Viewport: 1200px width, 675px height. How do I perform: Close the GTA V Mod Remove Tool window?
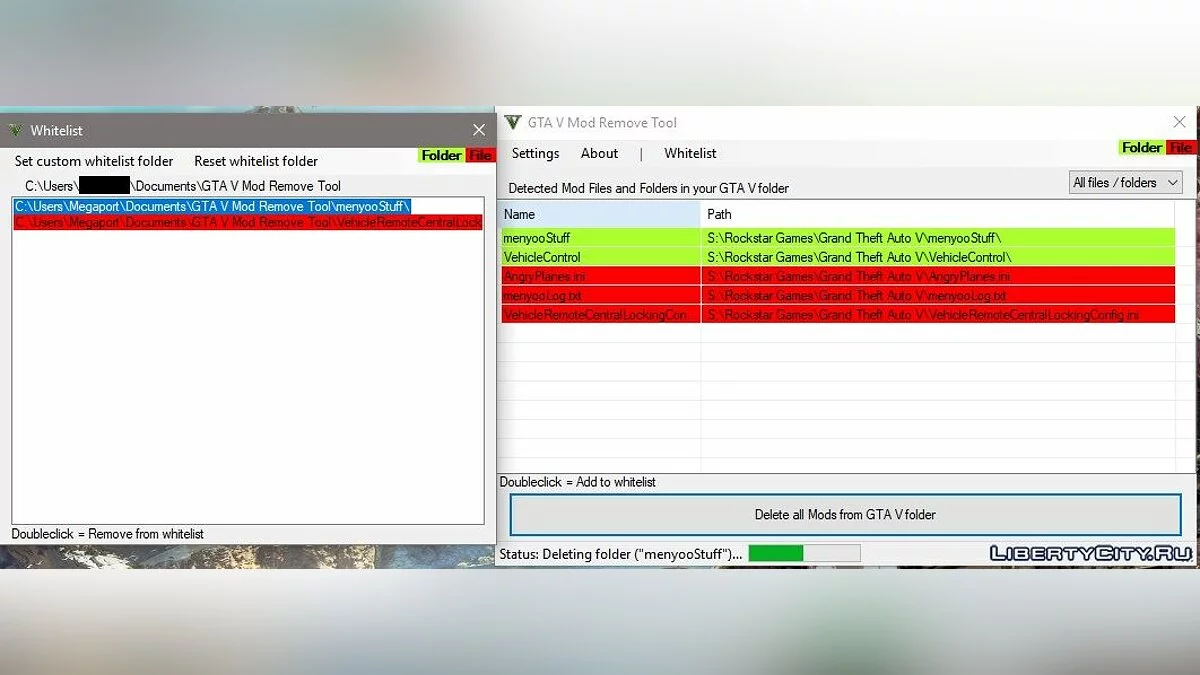1179,122
